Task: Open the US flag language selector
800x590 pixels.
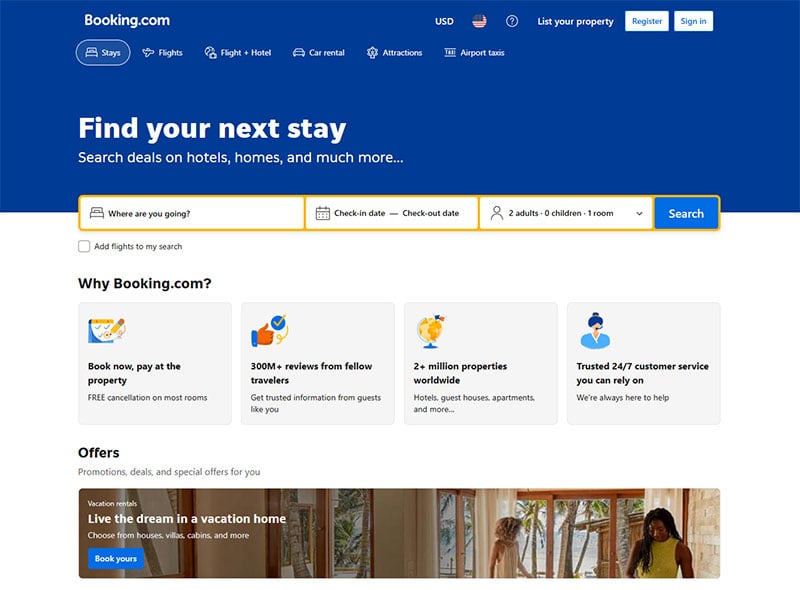Action: [x=480, y=21]
